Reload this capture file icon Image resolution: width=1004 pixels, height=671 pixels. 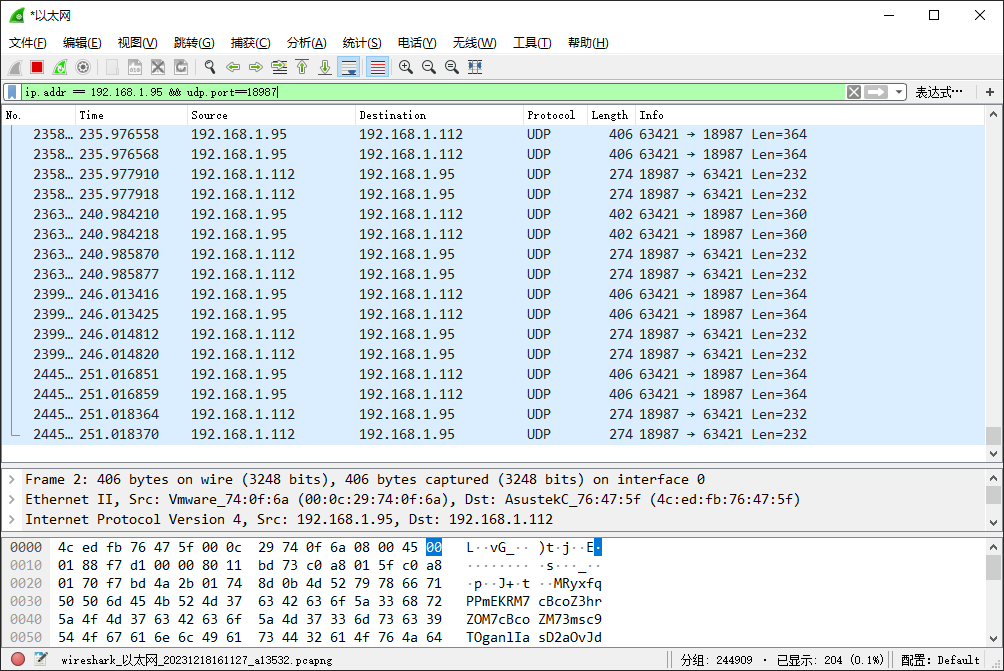point(181,67)
